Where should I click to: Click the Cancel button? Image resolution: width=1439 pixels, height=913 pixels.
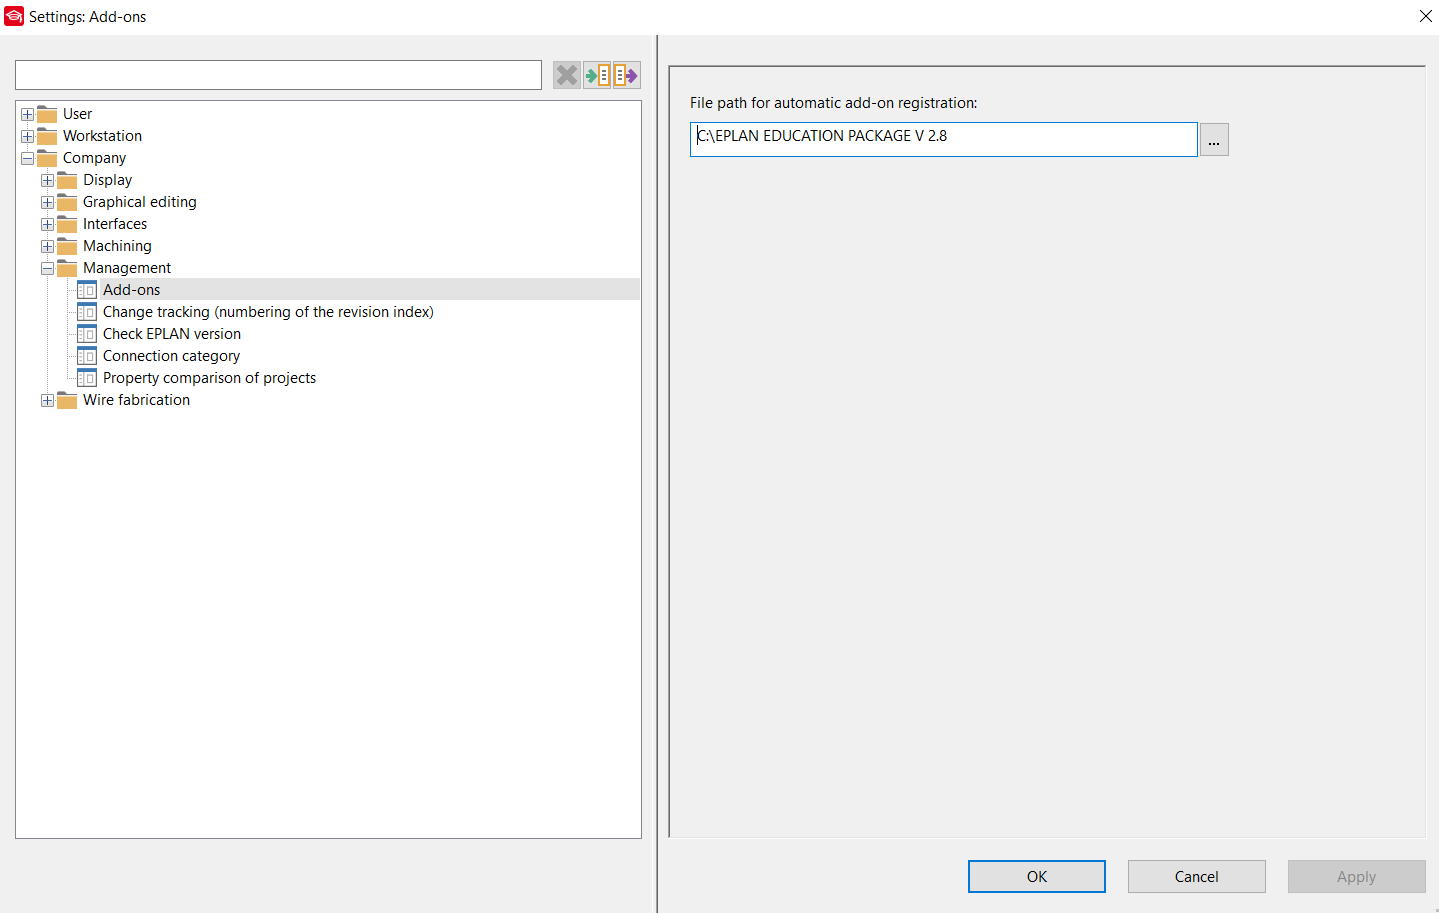pyautogui.click(x=1197, y=876)
